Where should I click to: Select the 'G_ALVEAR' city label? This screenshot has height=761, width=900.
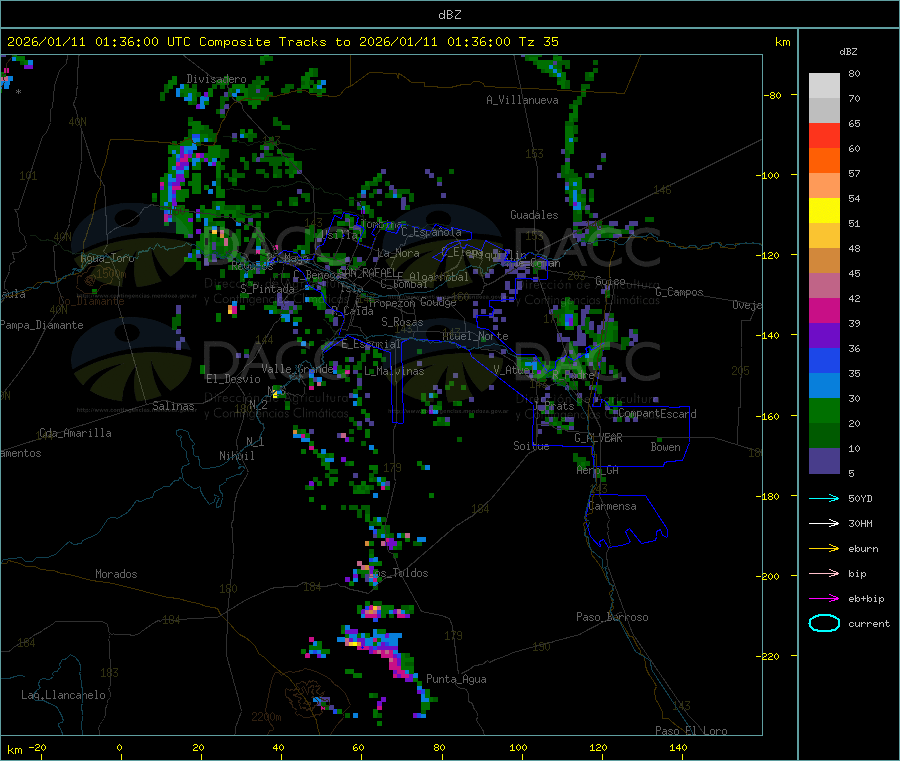tap(599, 438)
